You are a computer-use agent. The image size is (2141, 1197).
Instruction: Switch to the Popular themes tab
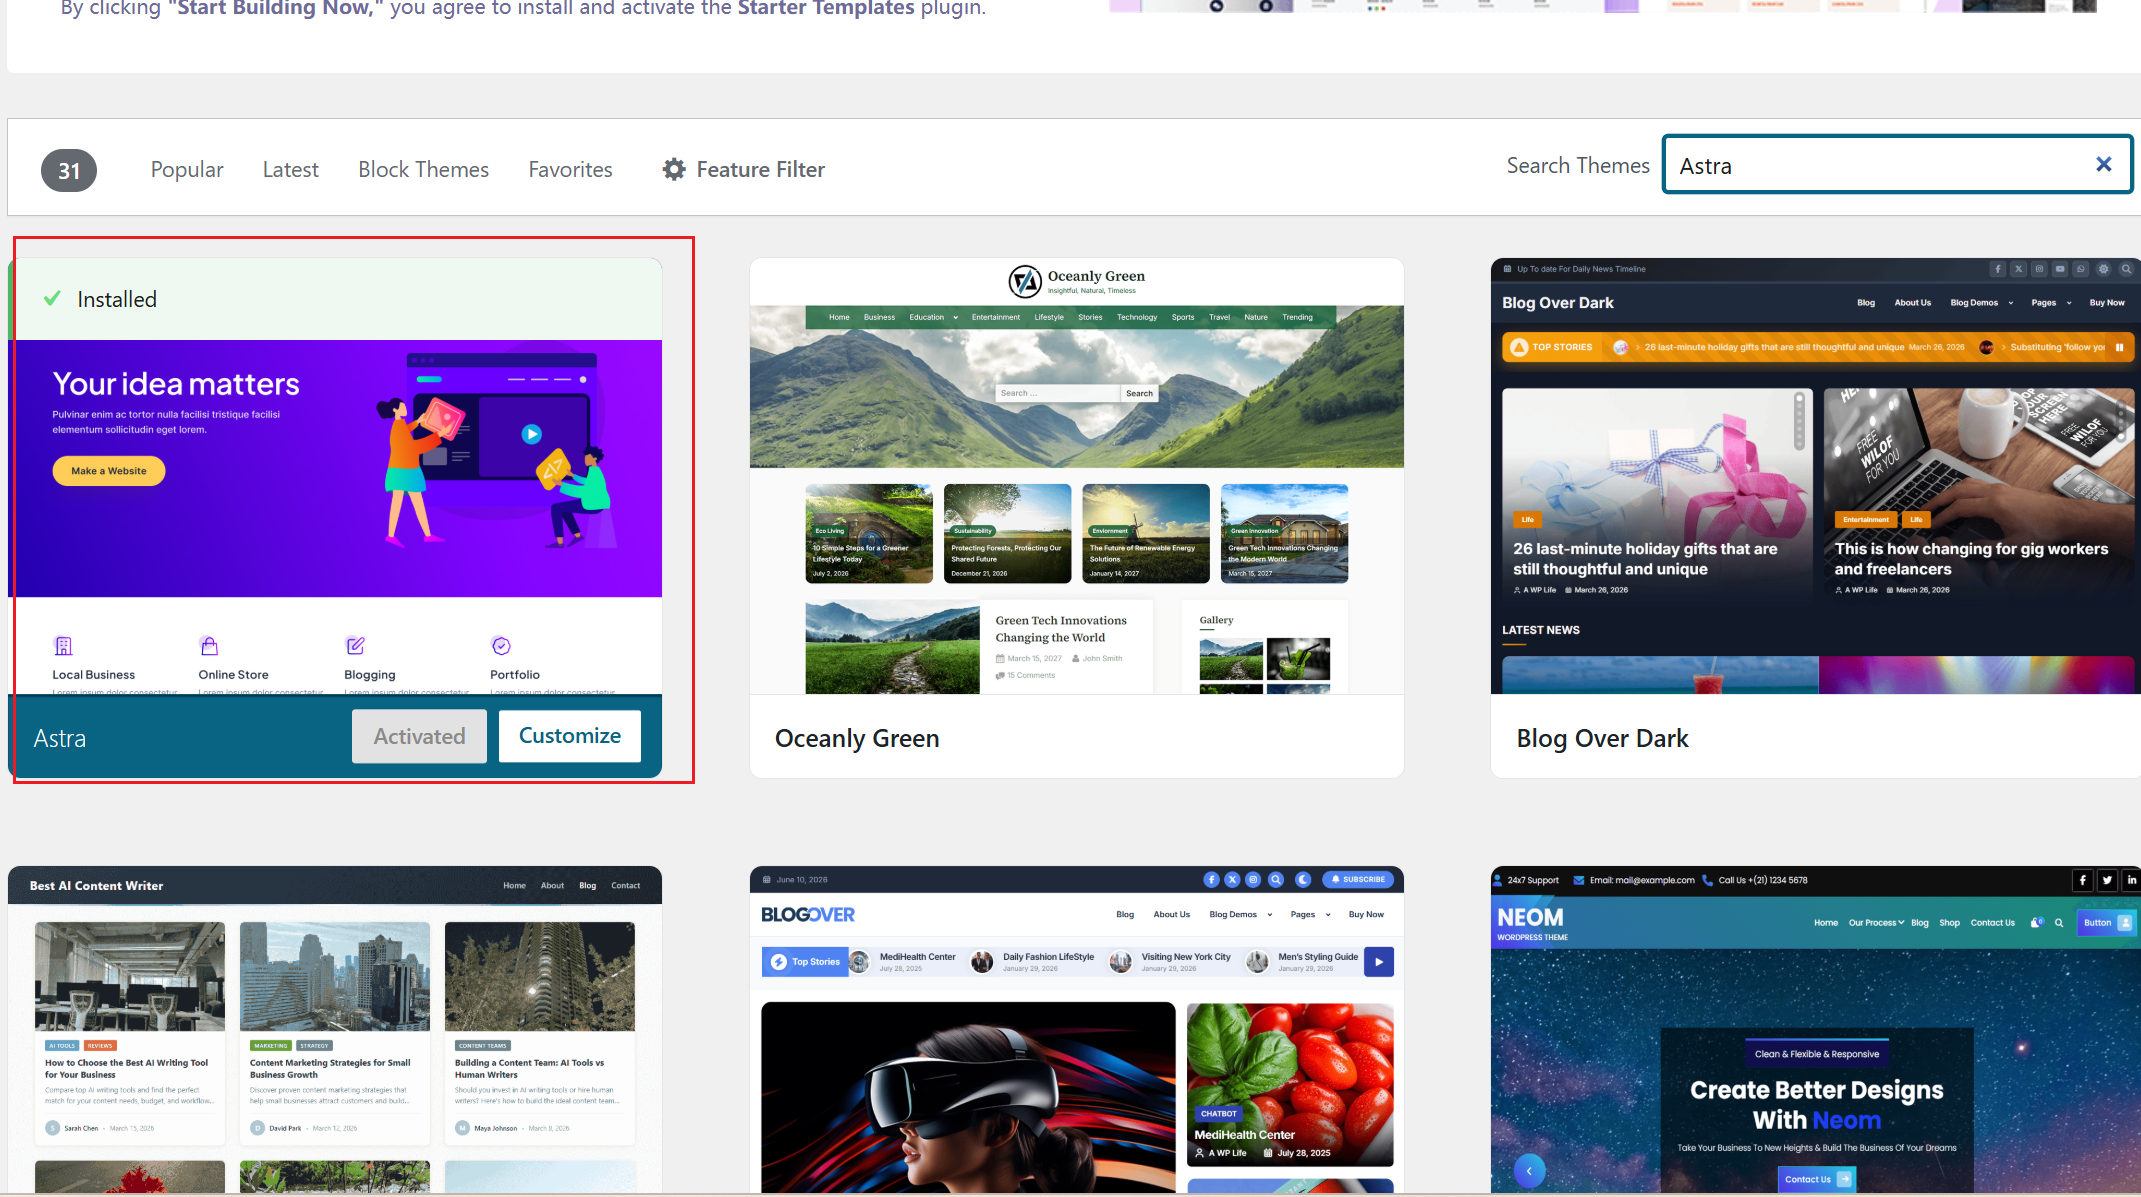click(x=187, y=169)
